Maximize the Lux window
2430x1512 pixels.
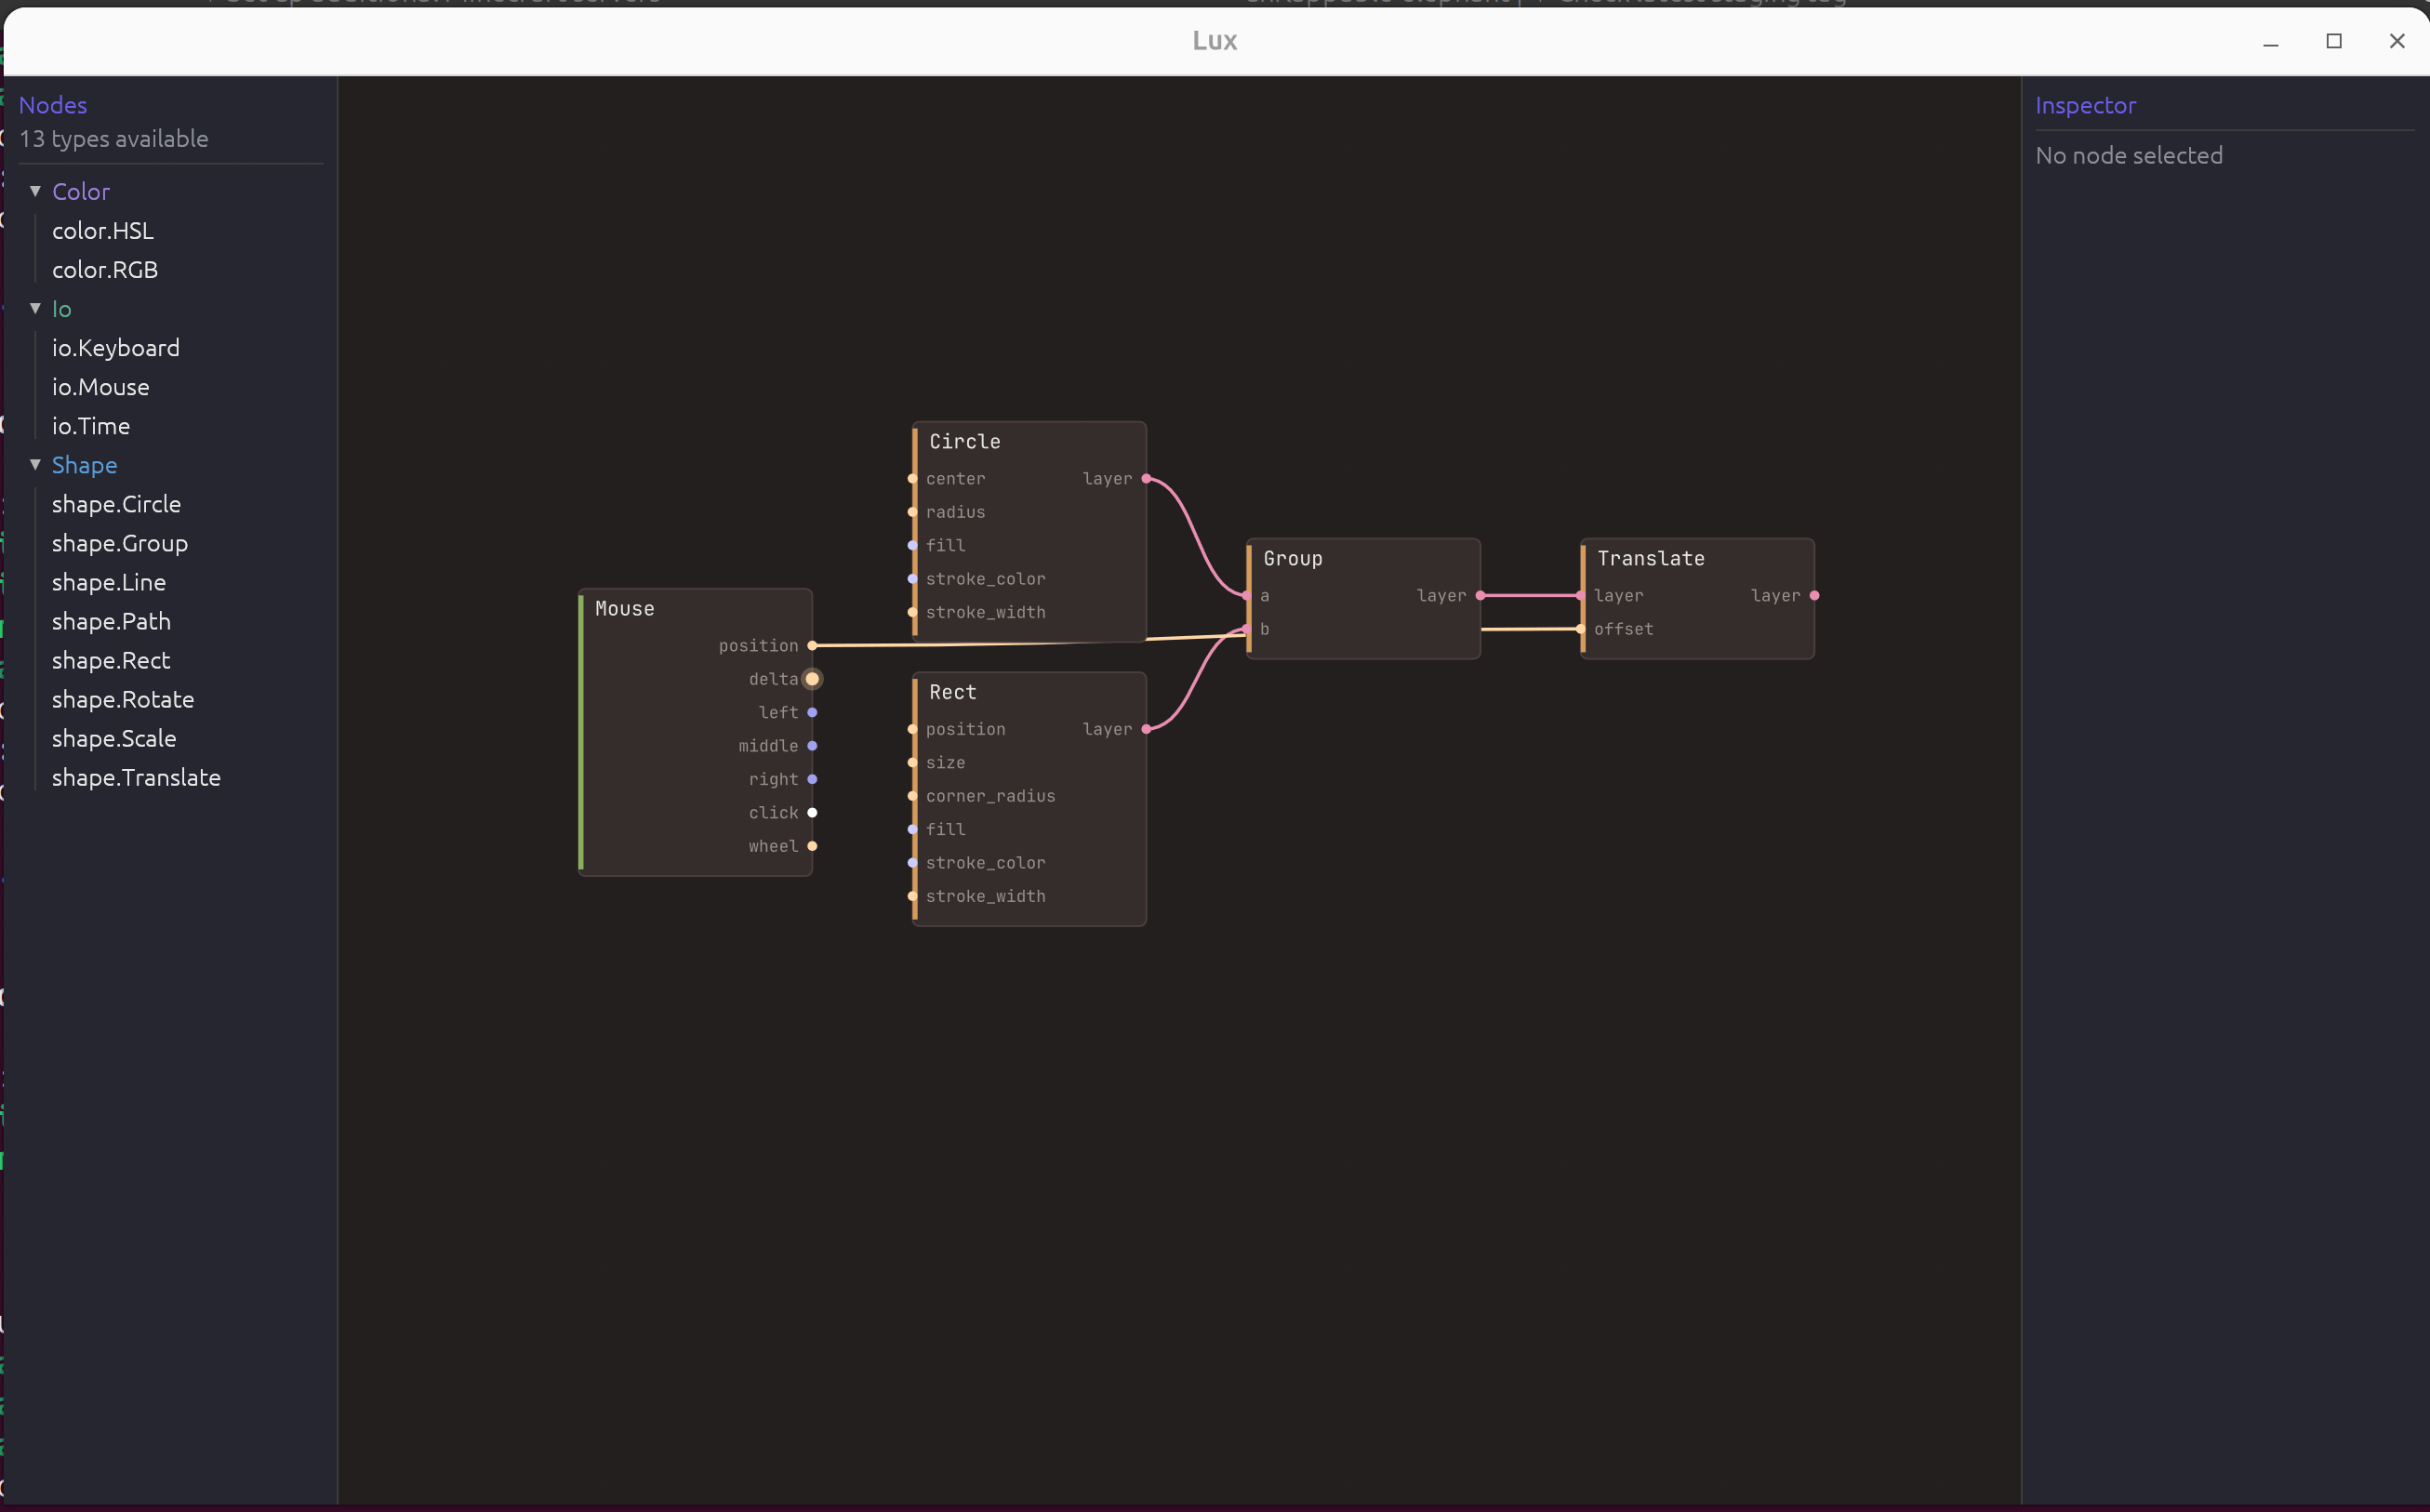click(x=2334, y=41)
